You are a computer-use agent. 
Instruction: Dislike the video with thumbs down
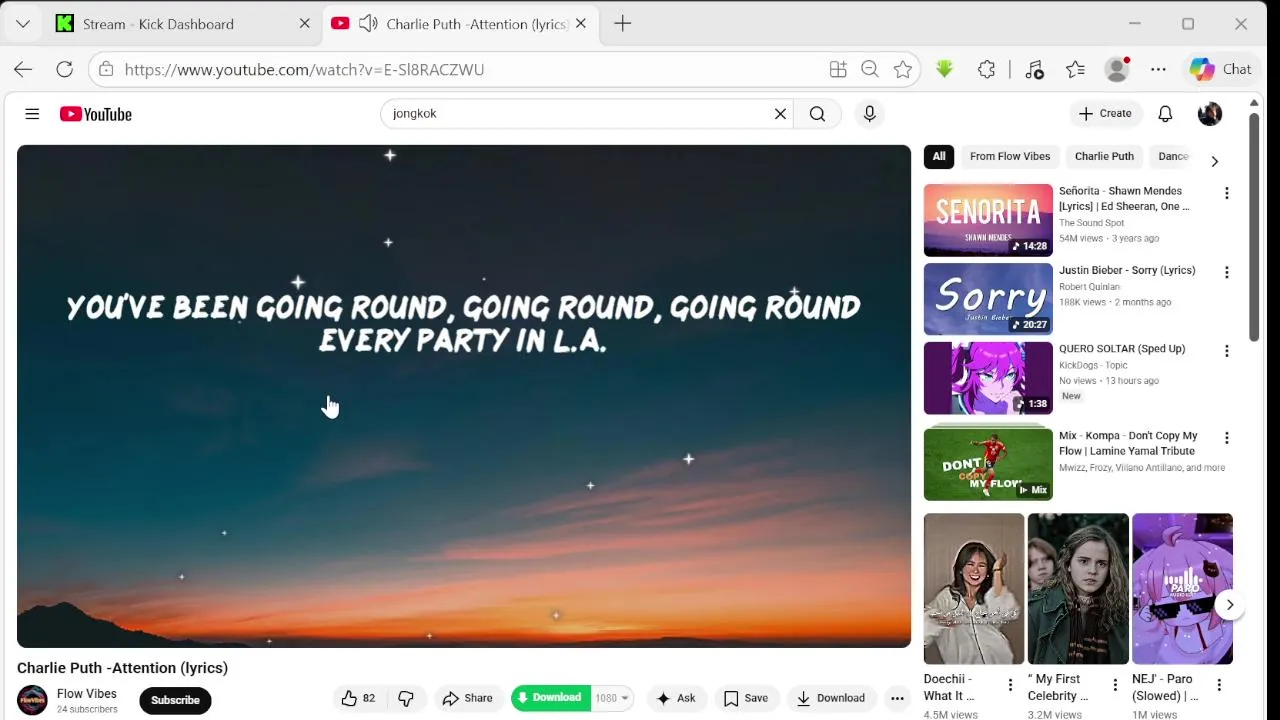point(406,698)
